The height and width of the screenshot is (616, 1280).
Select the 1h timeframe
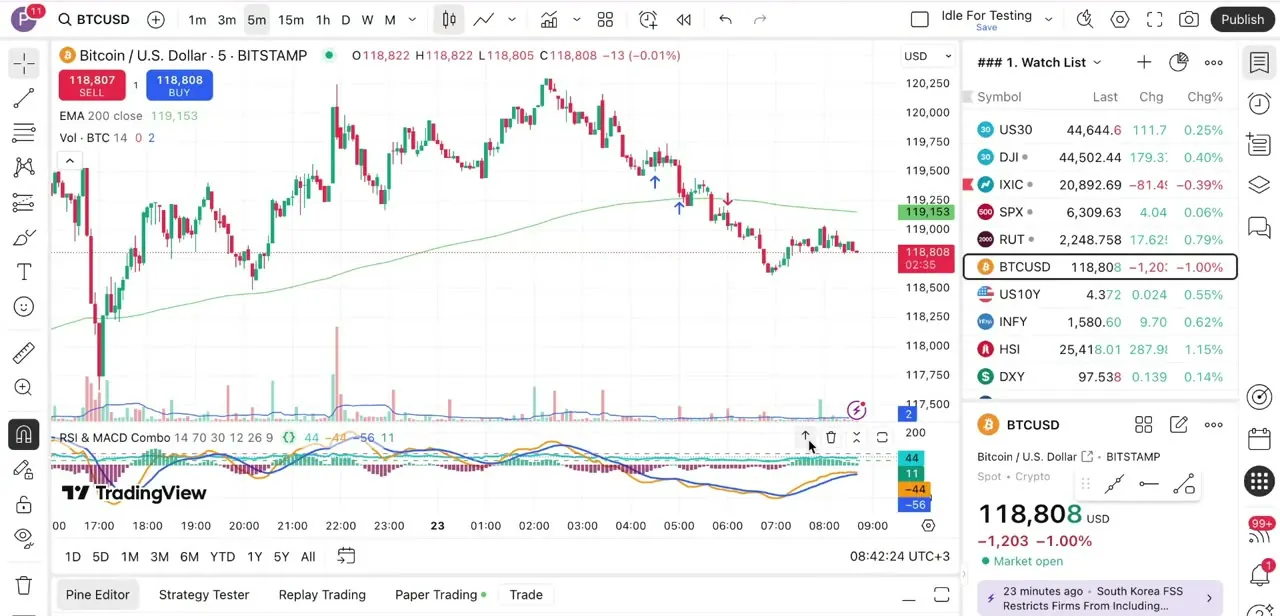point(323,19)
